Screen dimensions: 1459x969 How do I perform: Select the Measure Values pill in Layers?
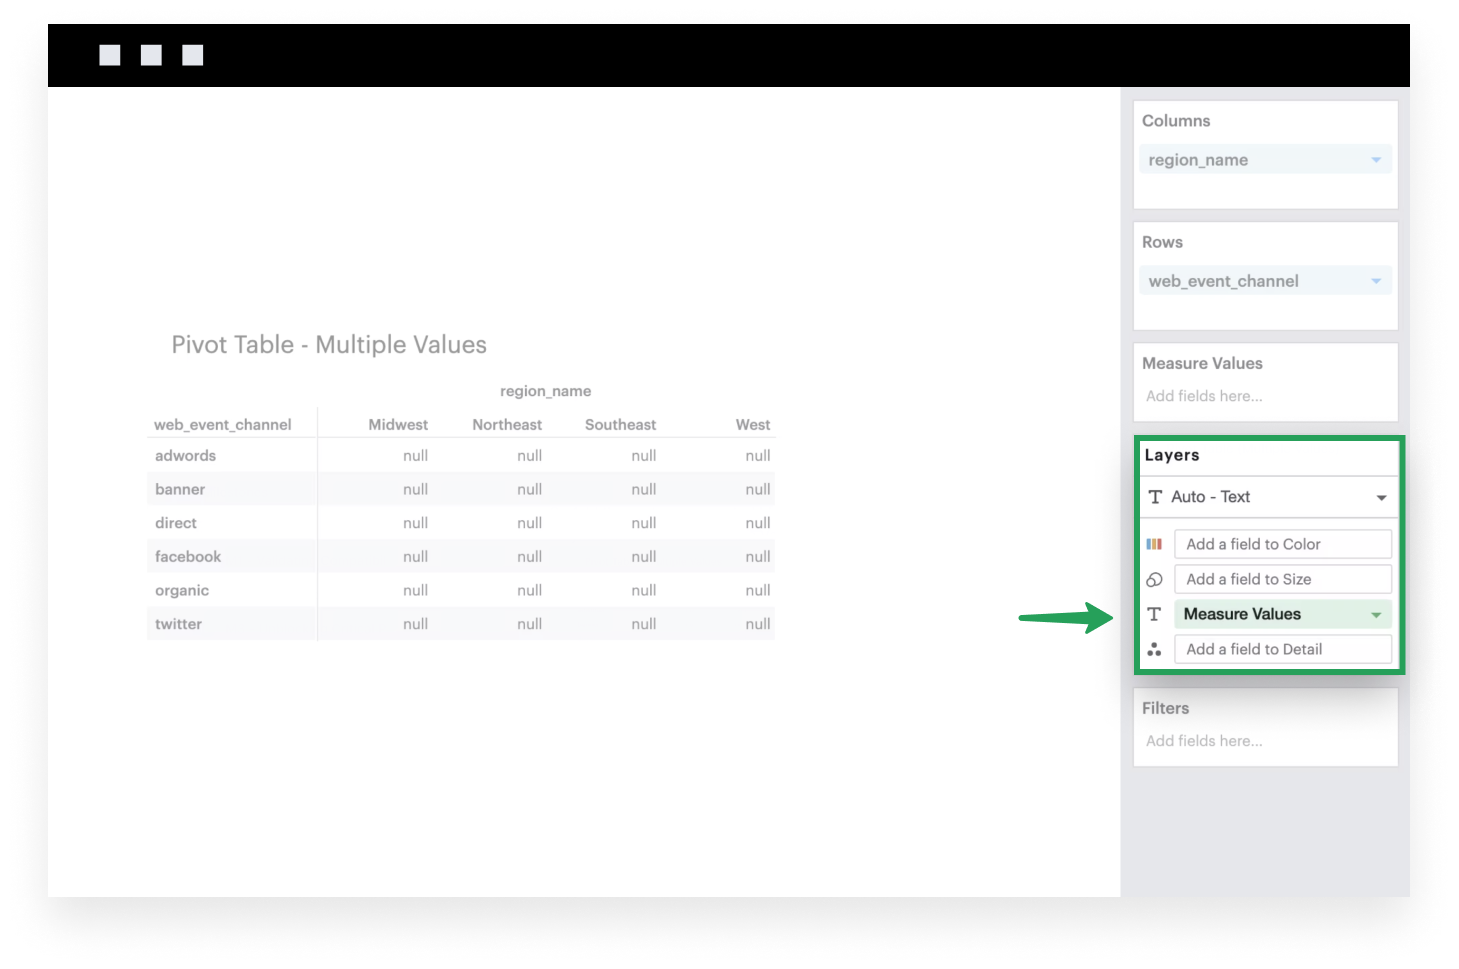[x=1242, y=614]
